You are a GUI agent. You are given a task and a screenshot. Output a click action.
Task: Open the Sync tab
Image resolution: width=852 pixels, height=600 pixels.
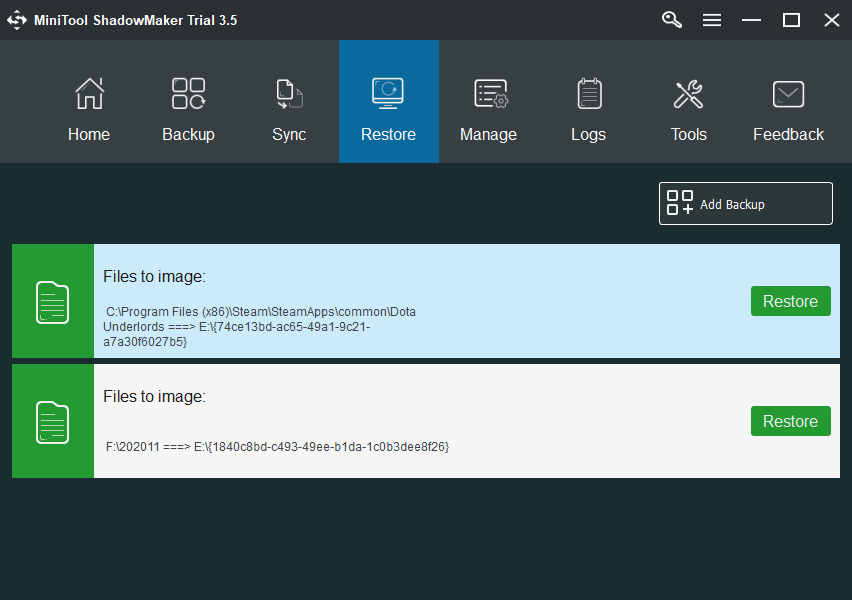click(289, 102)
